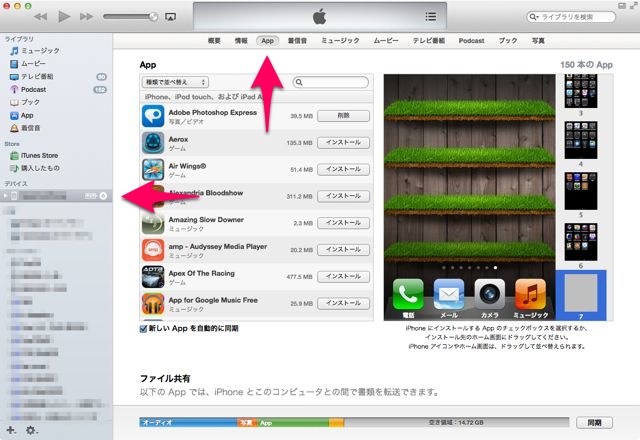This screenshot has height=440, width=640.
Task: Switch to the Podcast tab
Action: coord(471,41)
